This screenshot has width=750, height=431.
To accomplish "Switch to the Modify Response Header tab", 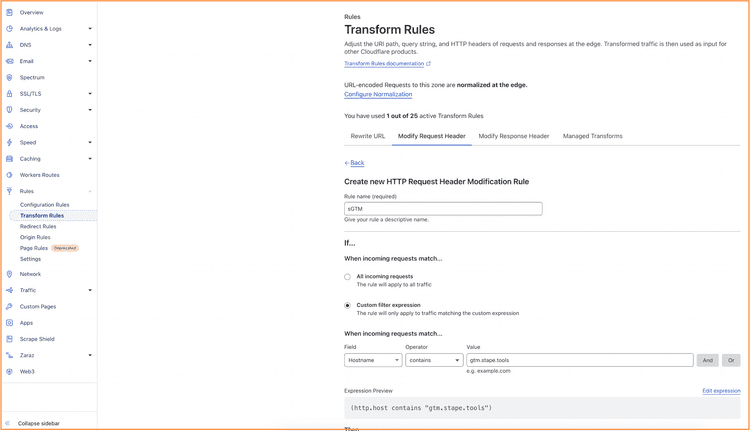I will tap(513, 136).
